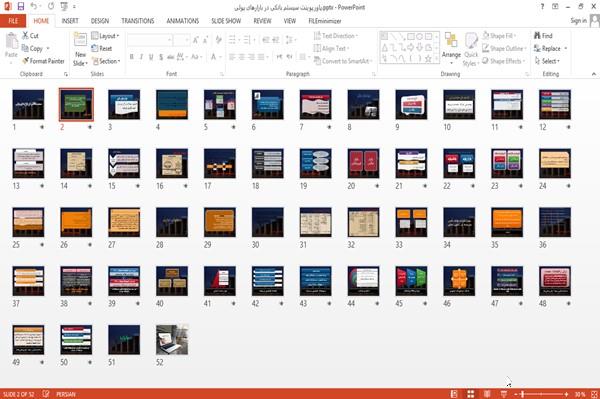Click New Slide icon
Image resolution: width=600 pixels, height=399 pixels.
pyautogui.click(x=80, y=40)
